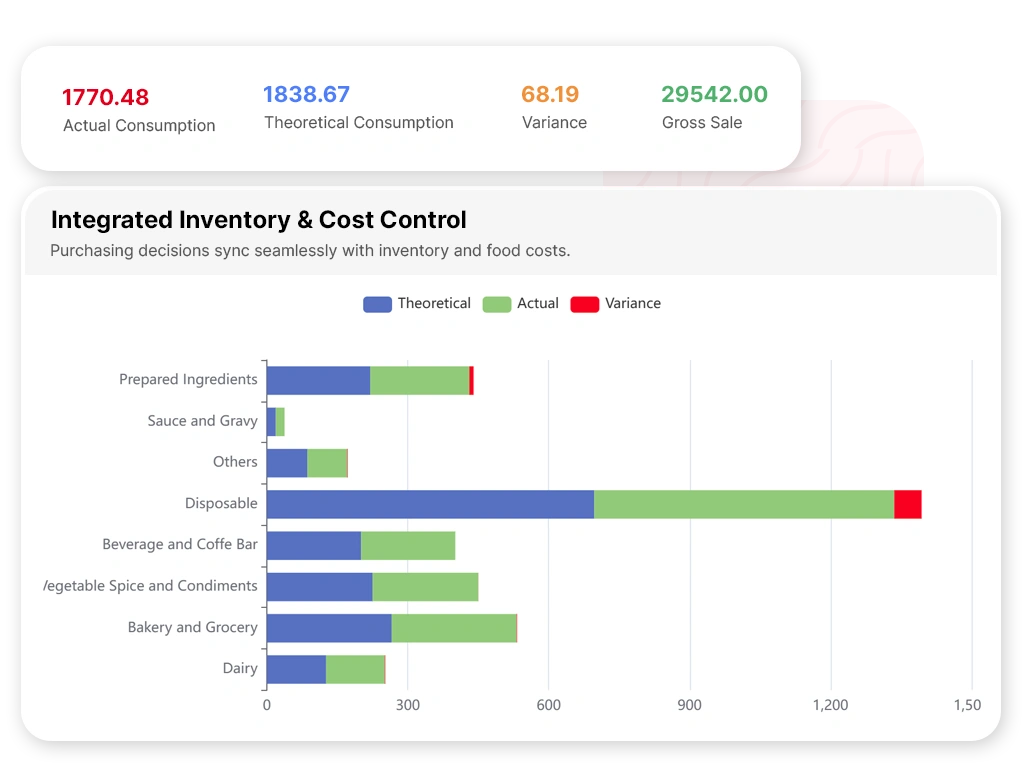
Task: Click Disposable actual green bar segment
Action: 744,504
